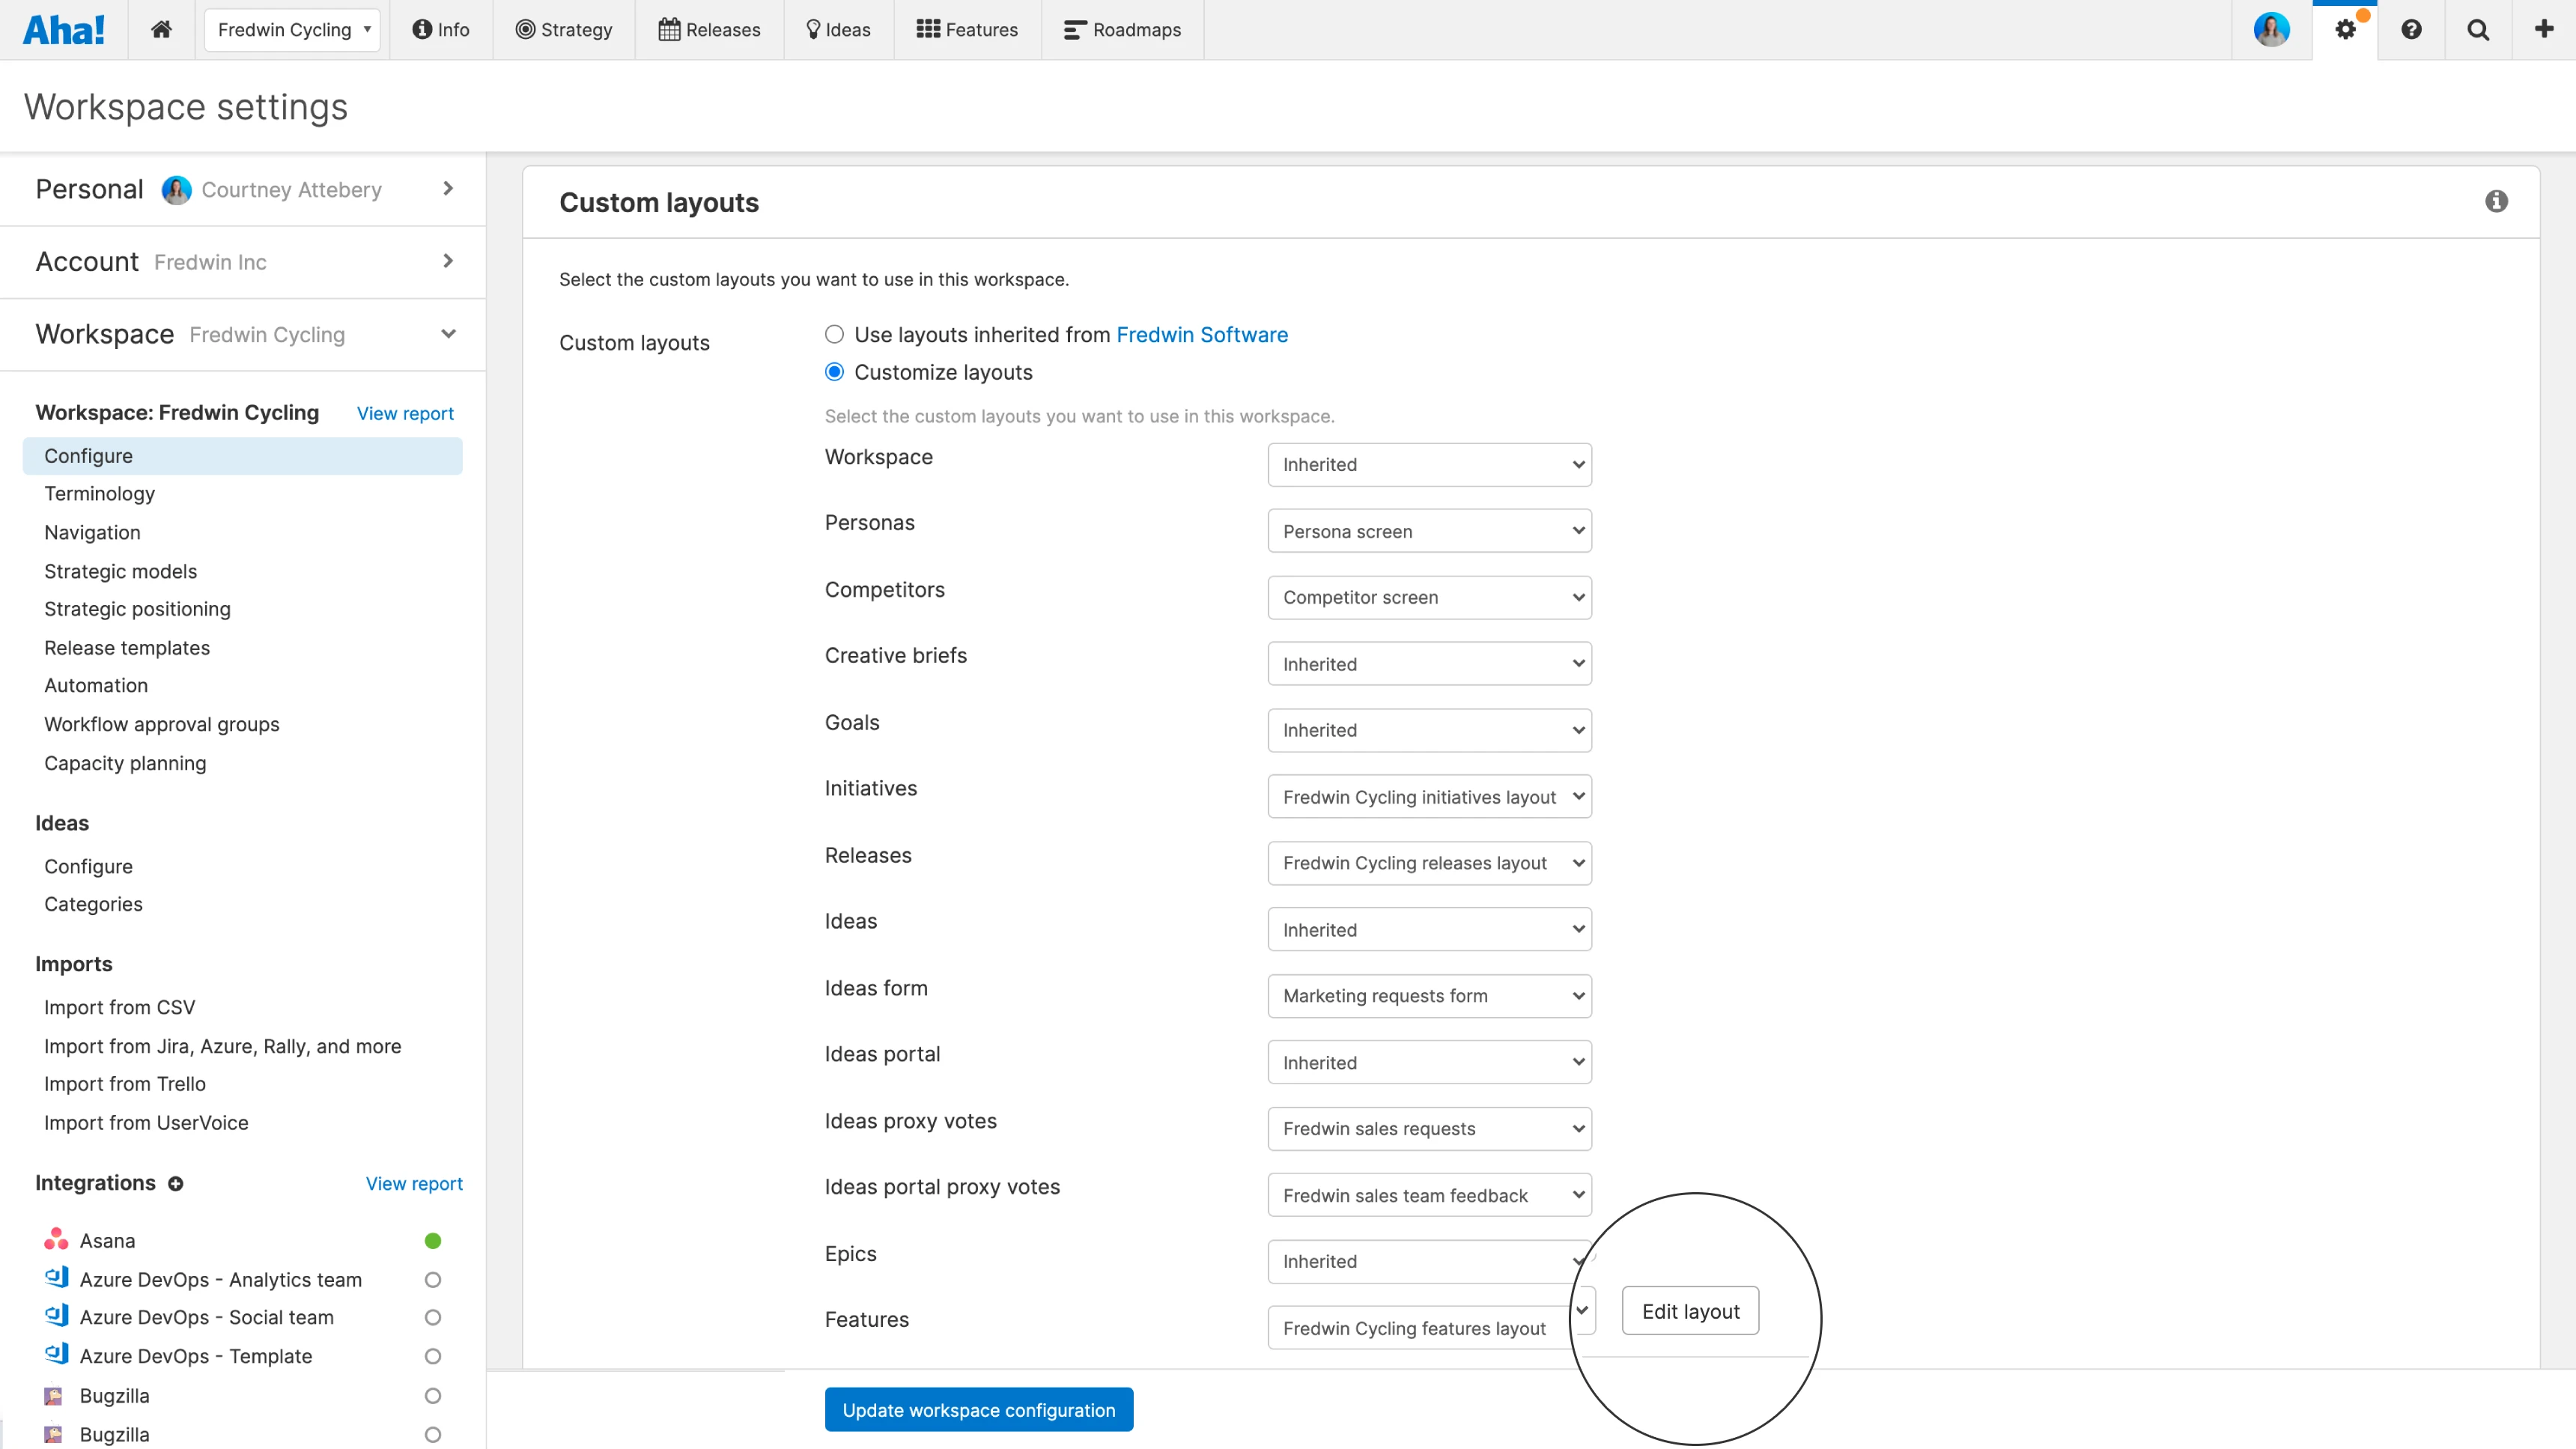Viewport: 2576px width, 1449px height.
Task: Open the Roadmaps menu
Action: [x=1122, y=29]
